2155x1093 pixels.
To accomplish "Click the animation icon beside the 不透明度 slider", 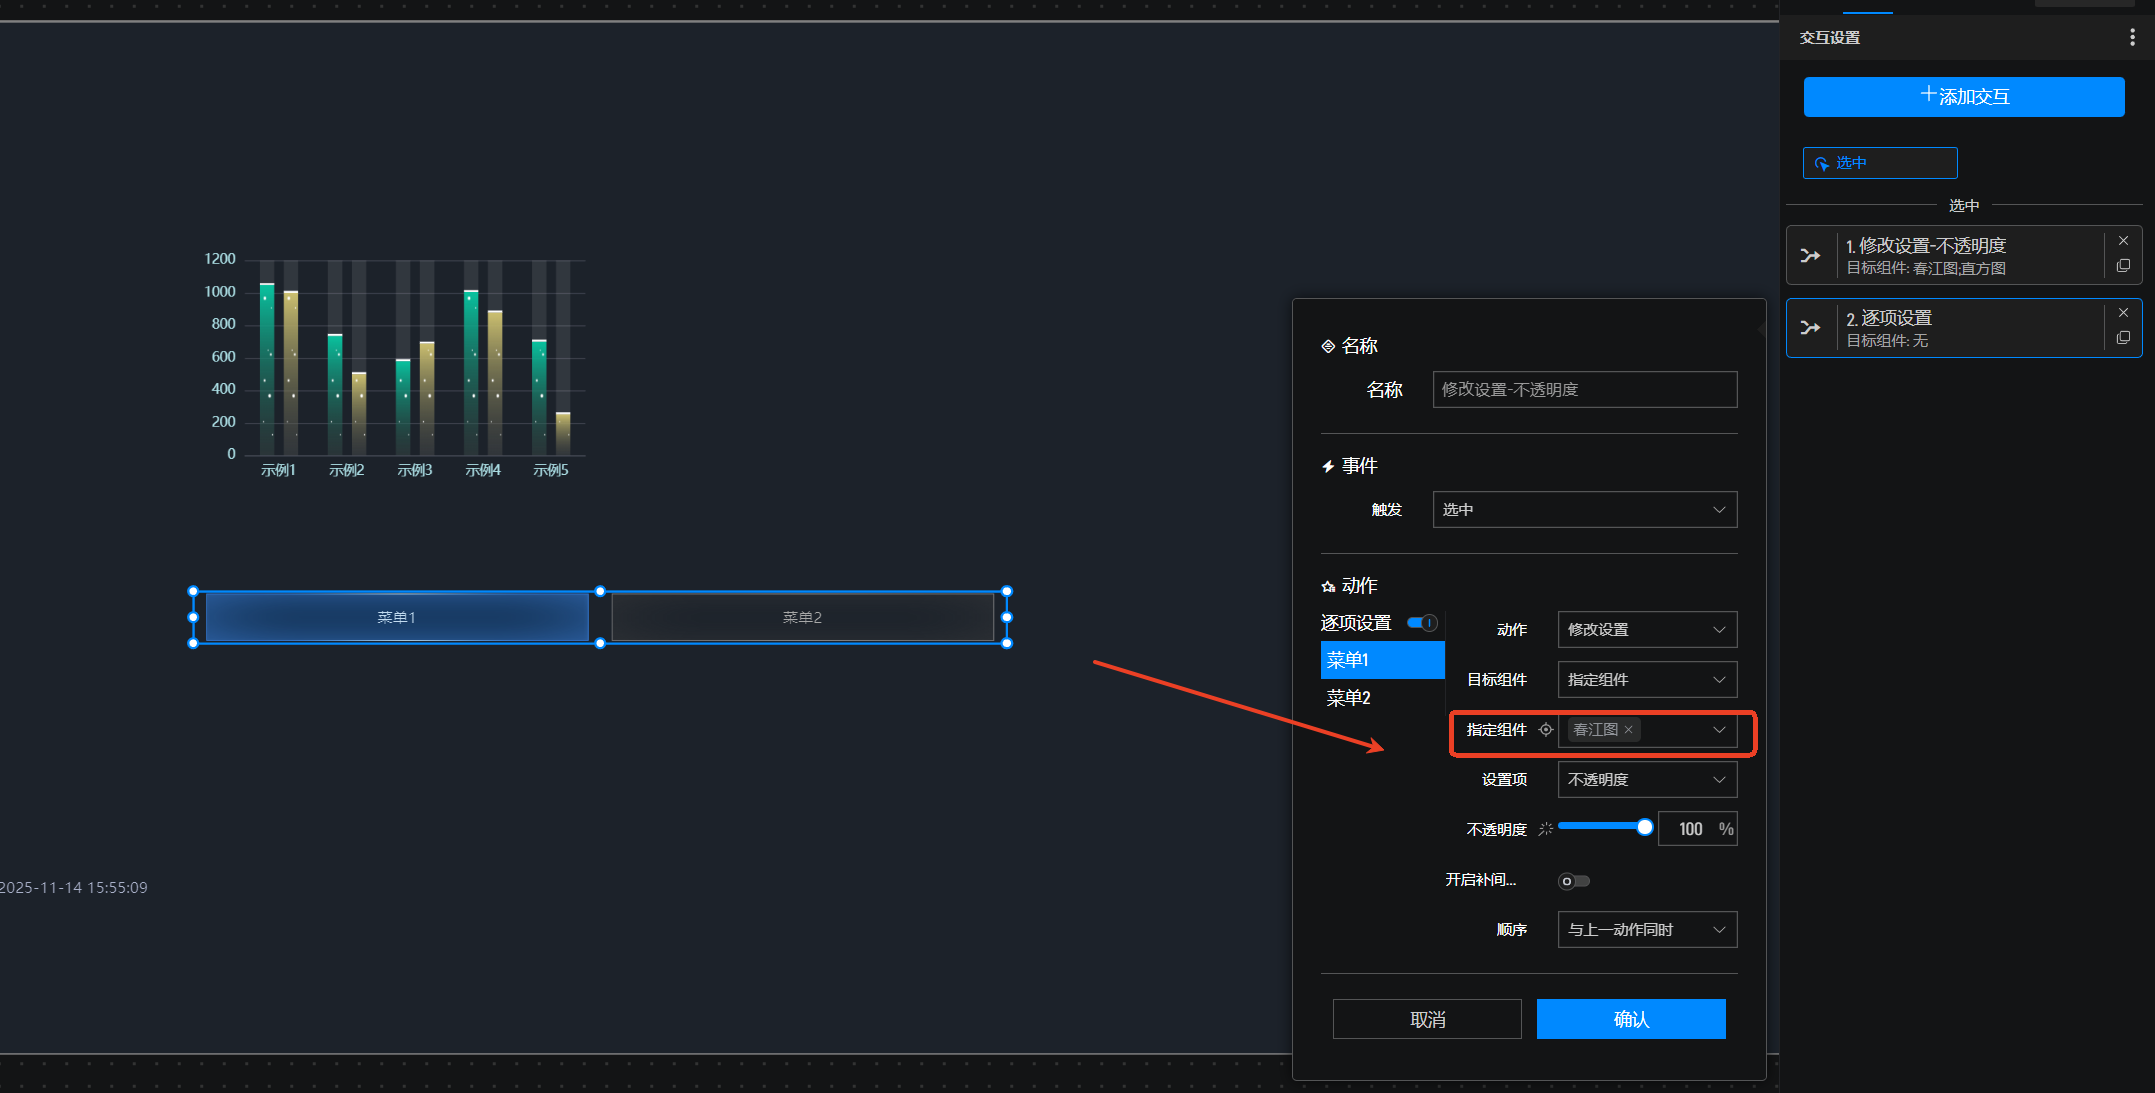I will click(x=1545, y=829).
